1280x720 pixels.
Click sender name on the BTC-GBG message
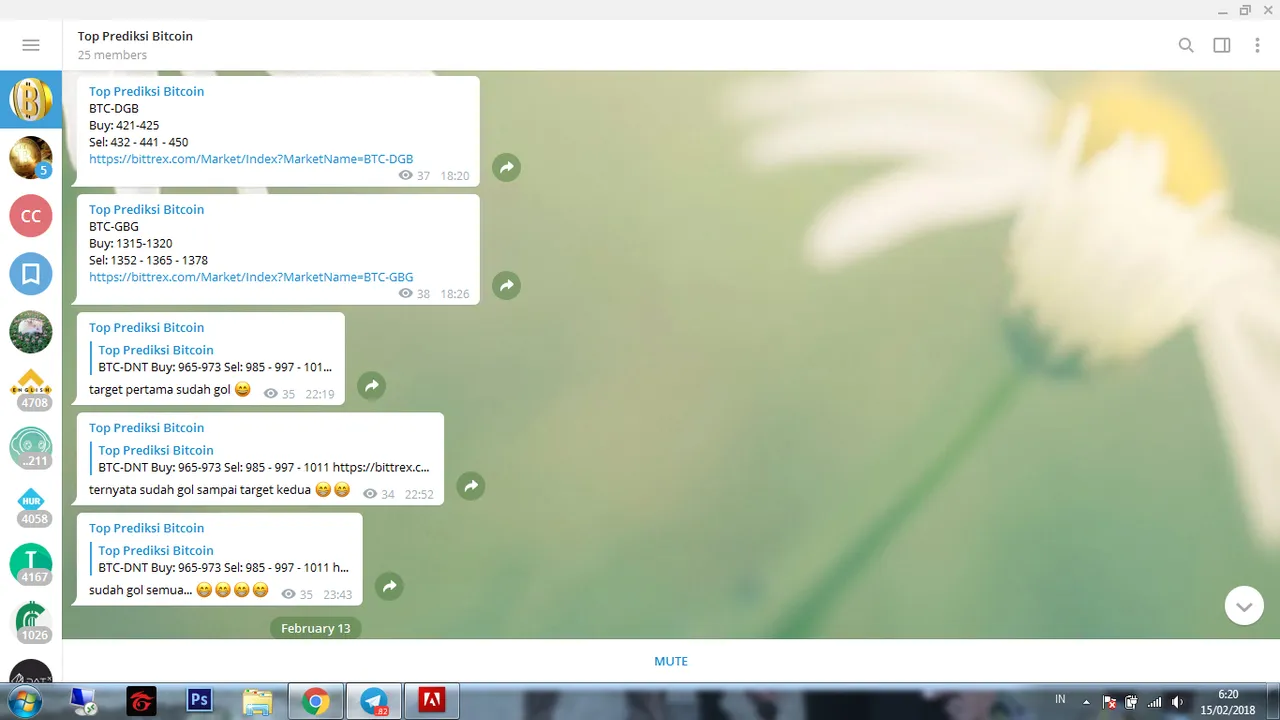146,209
